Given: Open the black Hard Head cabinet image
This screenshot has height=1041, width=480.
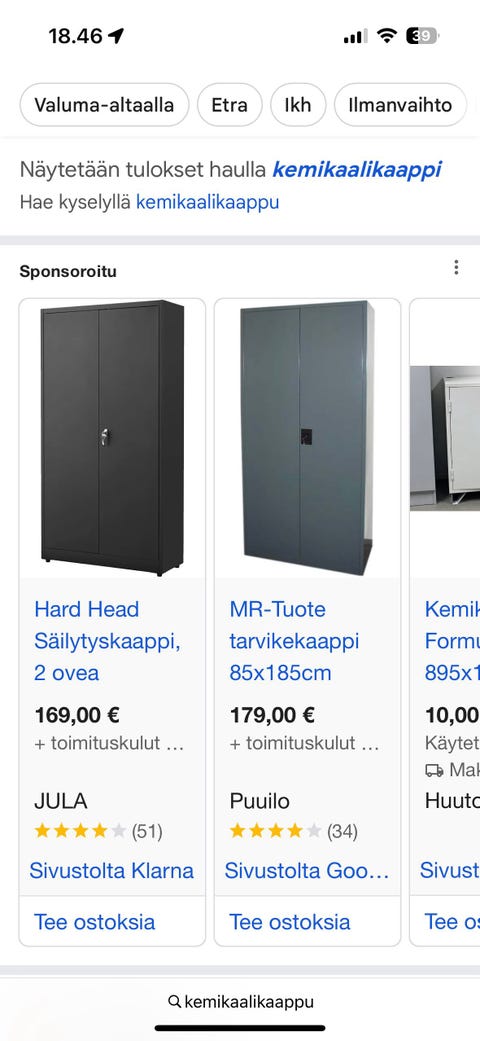Looking at the screenshot, I should 112,438.
